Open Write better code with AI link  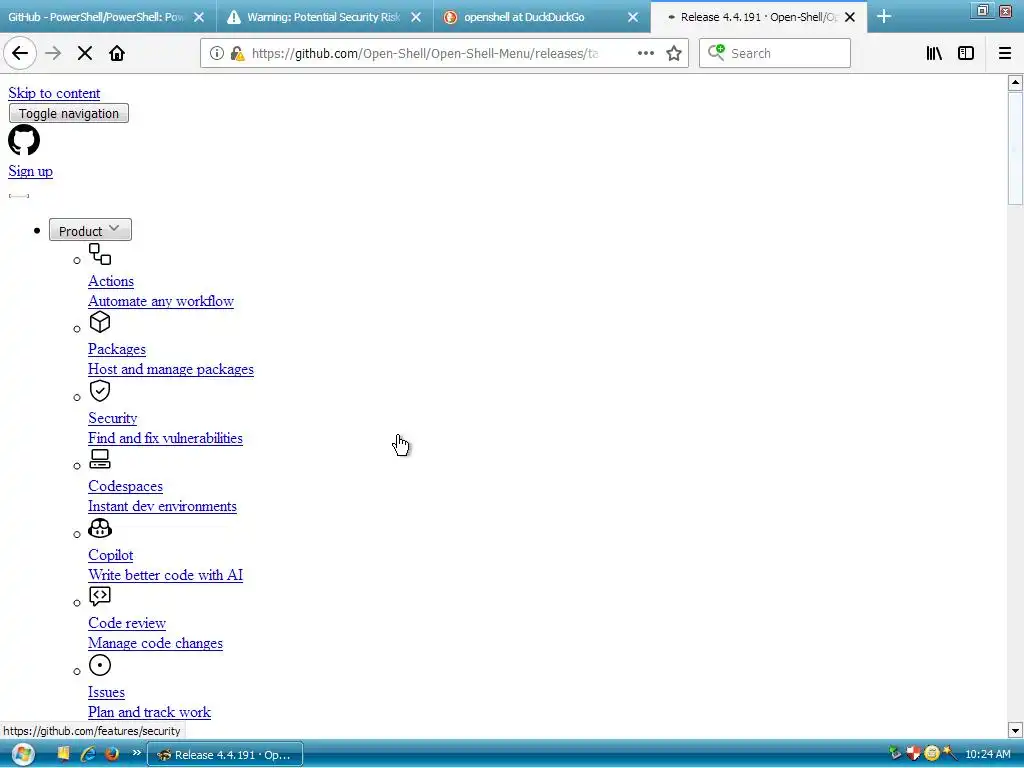click(165, 575)
